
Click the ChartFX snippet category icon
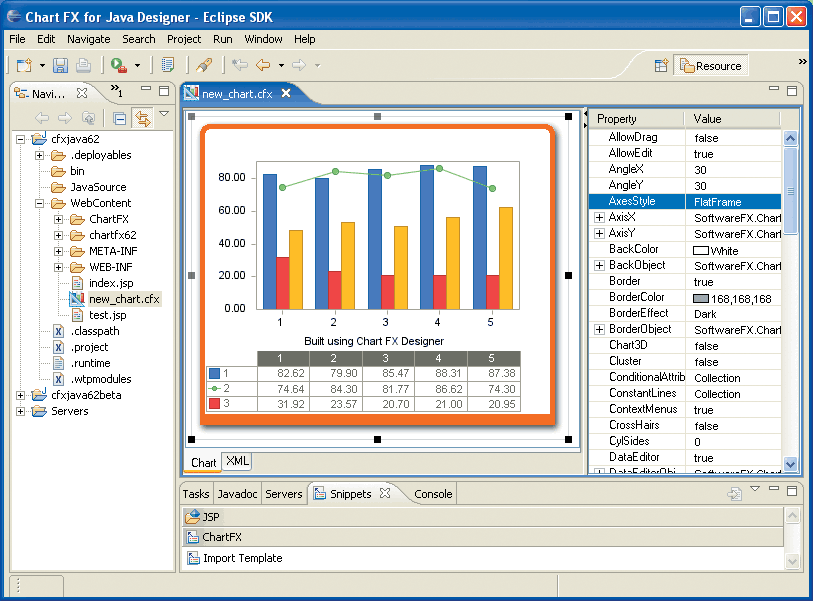pyautogui.click(x=193, y=537)
